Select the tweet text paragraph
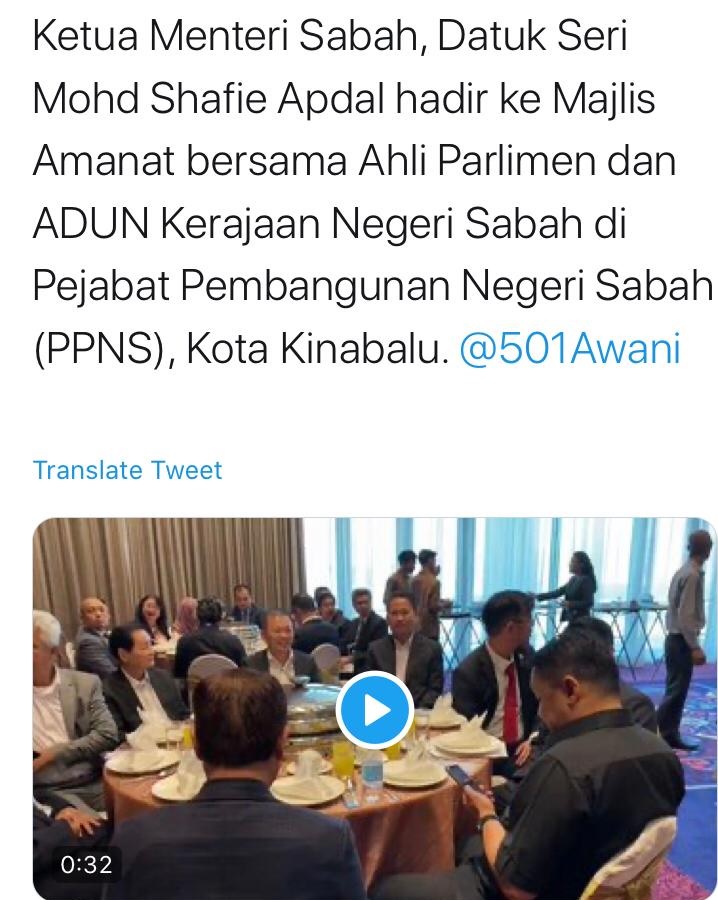This screenshot has height=900, width=718. click(373, 192)
